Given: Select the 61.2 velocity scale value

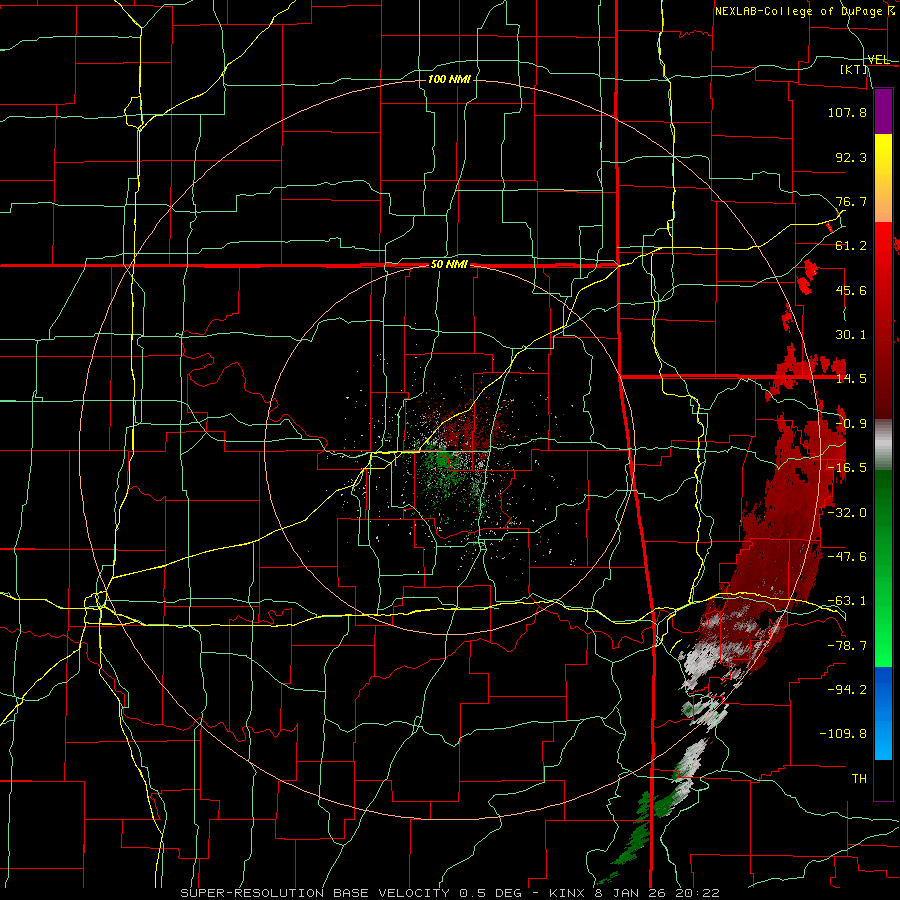Looking at the screenshot, I should [x=851, y=246].
